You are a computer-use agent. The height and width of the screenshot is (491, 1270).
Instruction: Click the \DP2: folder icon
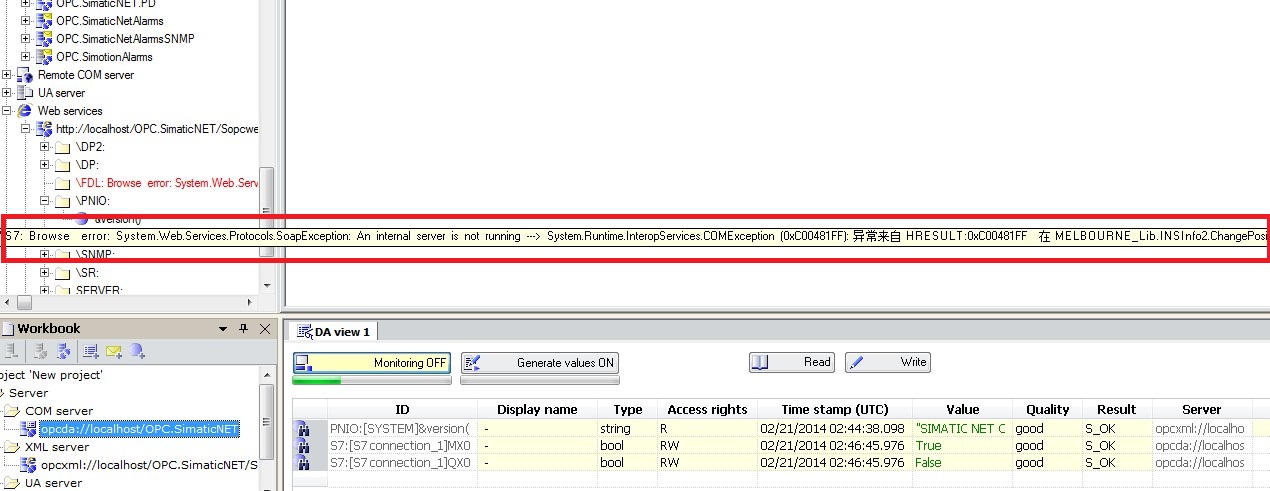tap(63, 147)
